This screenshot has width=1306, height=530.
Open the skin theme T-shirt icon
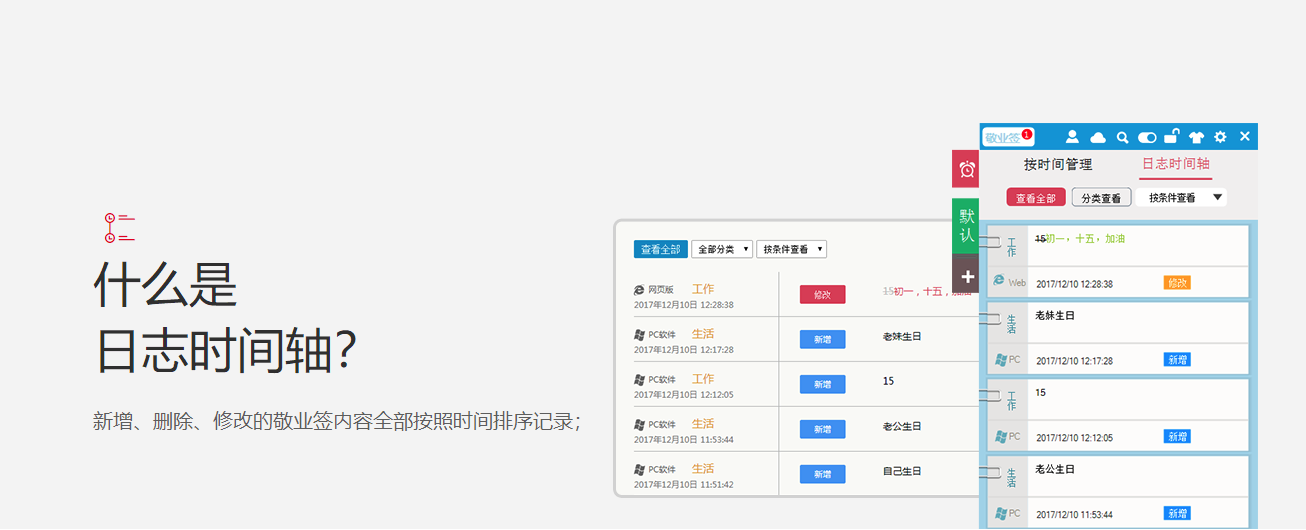click(1196, 137)
